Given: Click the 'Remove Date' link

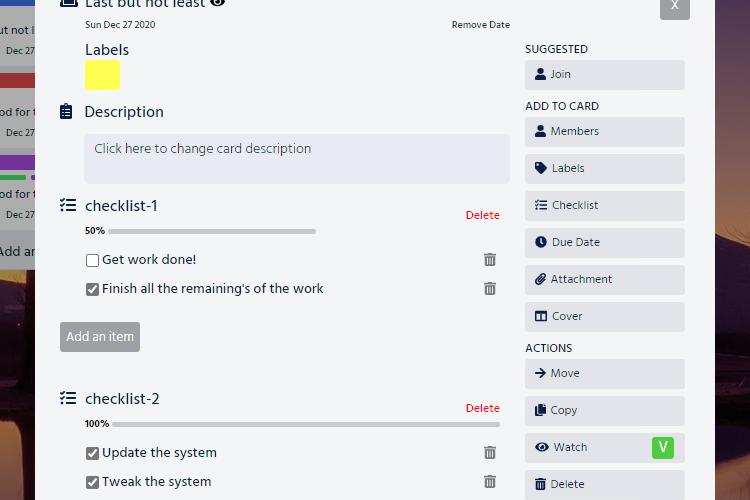Looking at the screenshot, I should click(480, 25).
